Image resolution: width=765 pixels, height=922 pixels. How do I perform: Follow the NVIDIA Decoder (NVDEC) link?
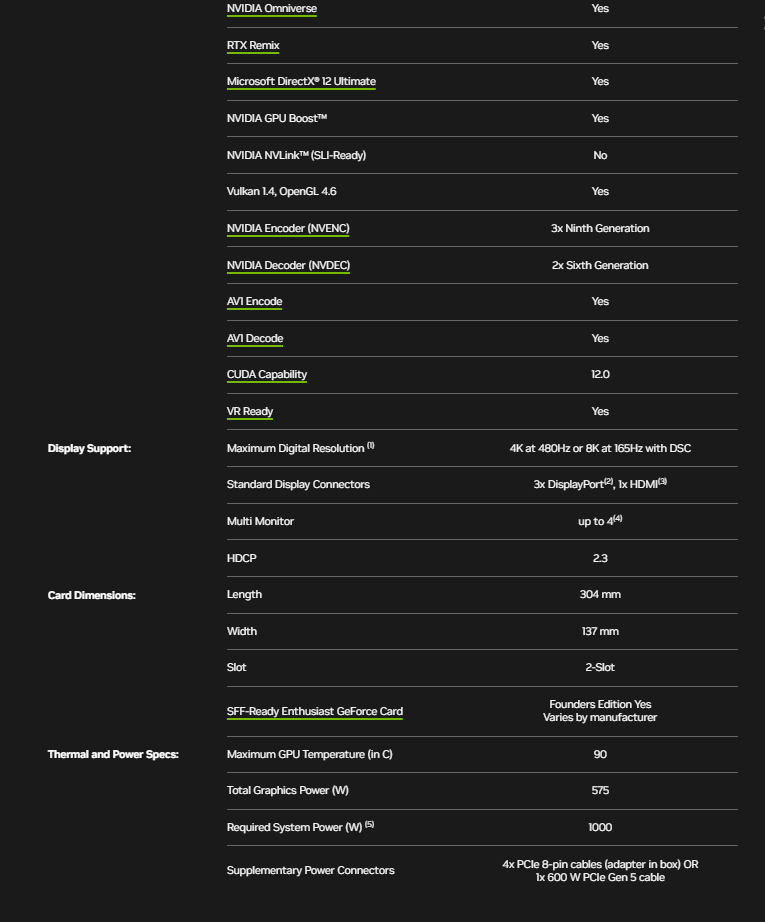288,265
